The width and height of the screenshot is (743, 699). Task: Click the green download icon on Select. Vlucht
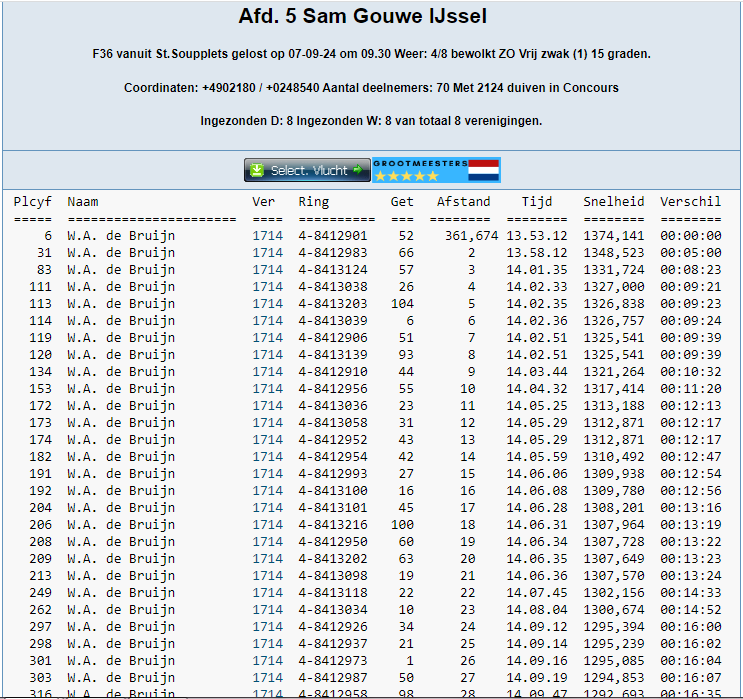(257, 170)
